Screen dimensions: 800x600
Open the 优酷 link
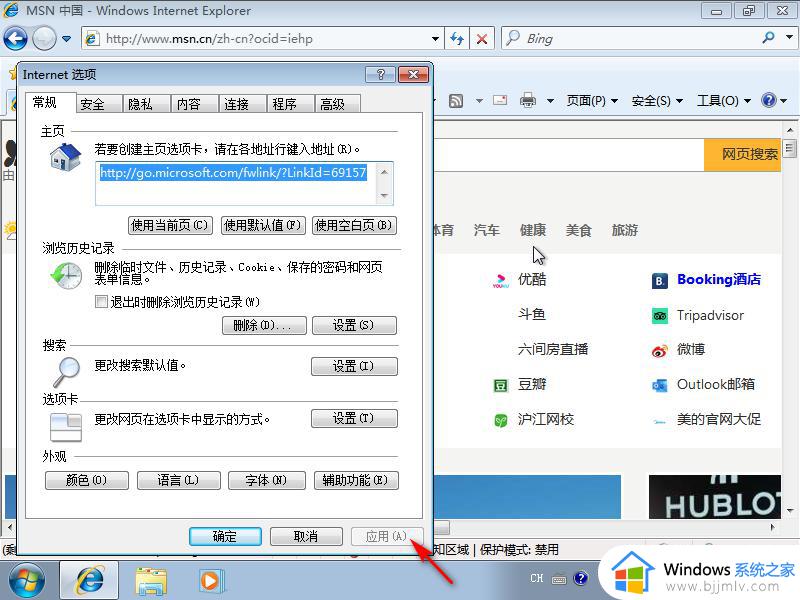pos(532,279)
